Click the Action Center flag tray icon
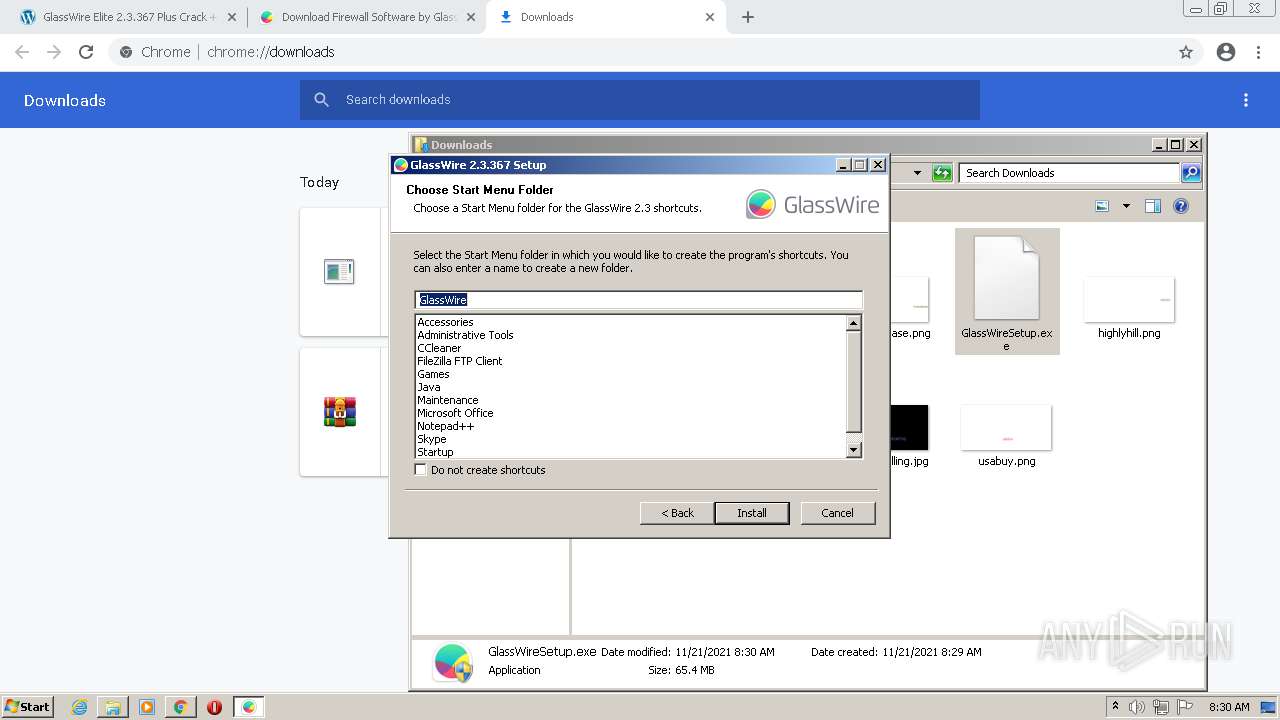 [1185, 707]
